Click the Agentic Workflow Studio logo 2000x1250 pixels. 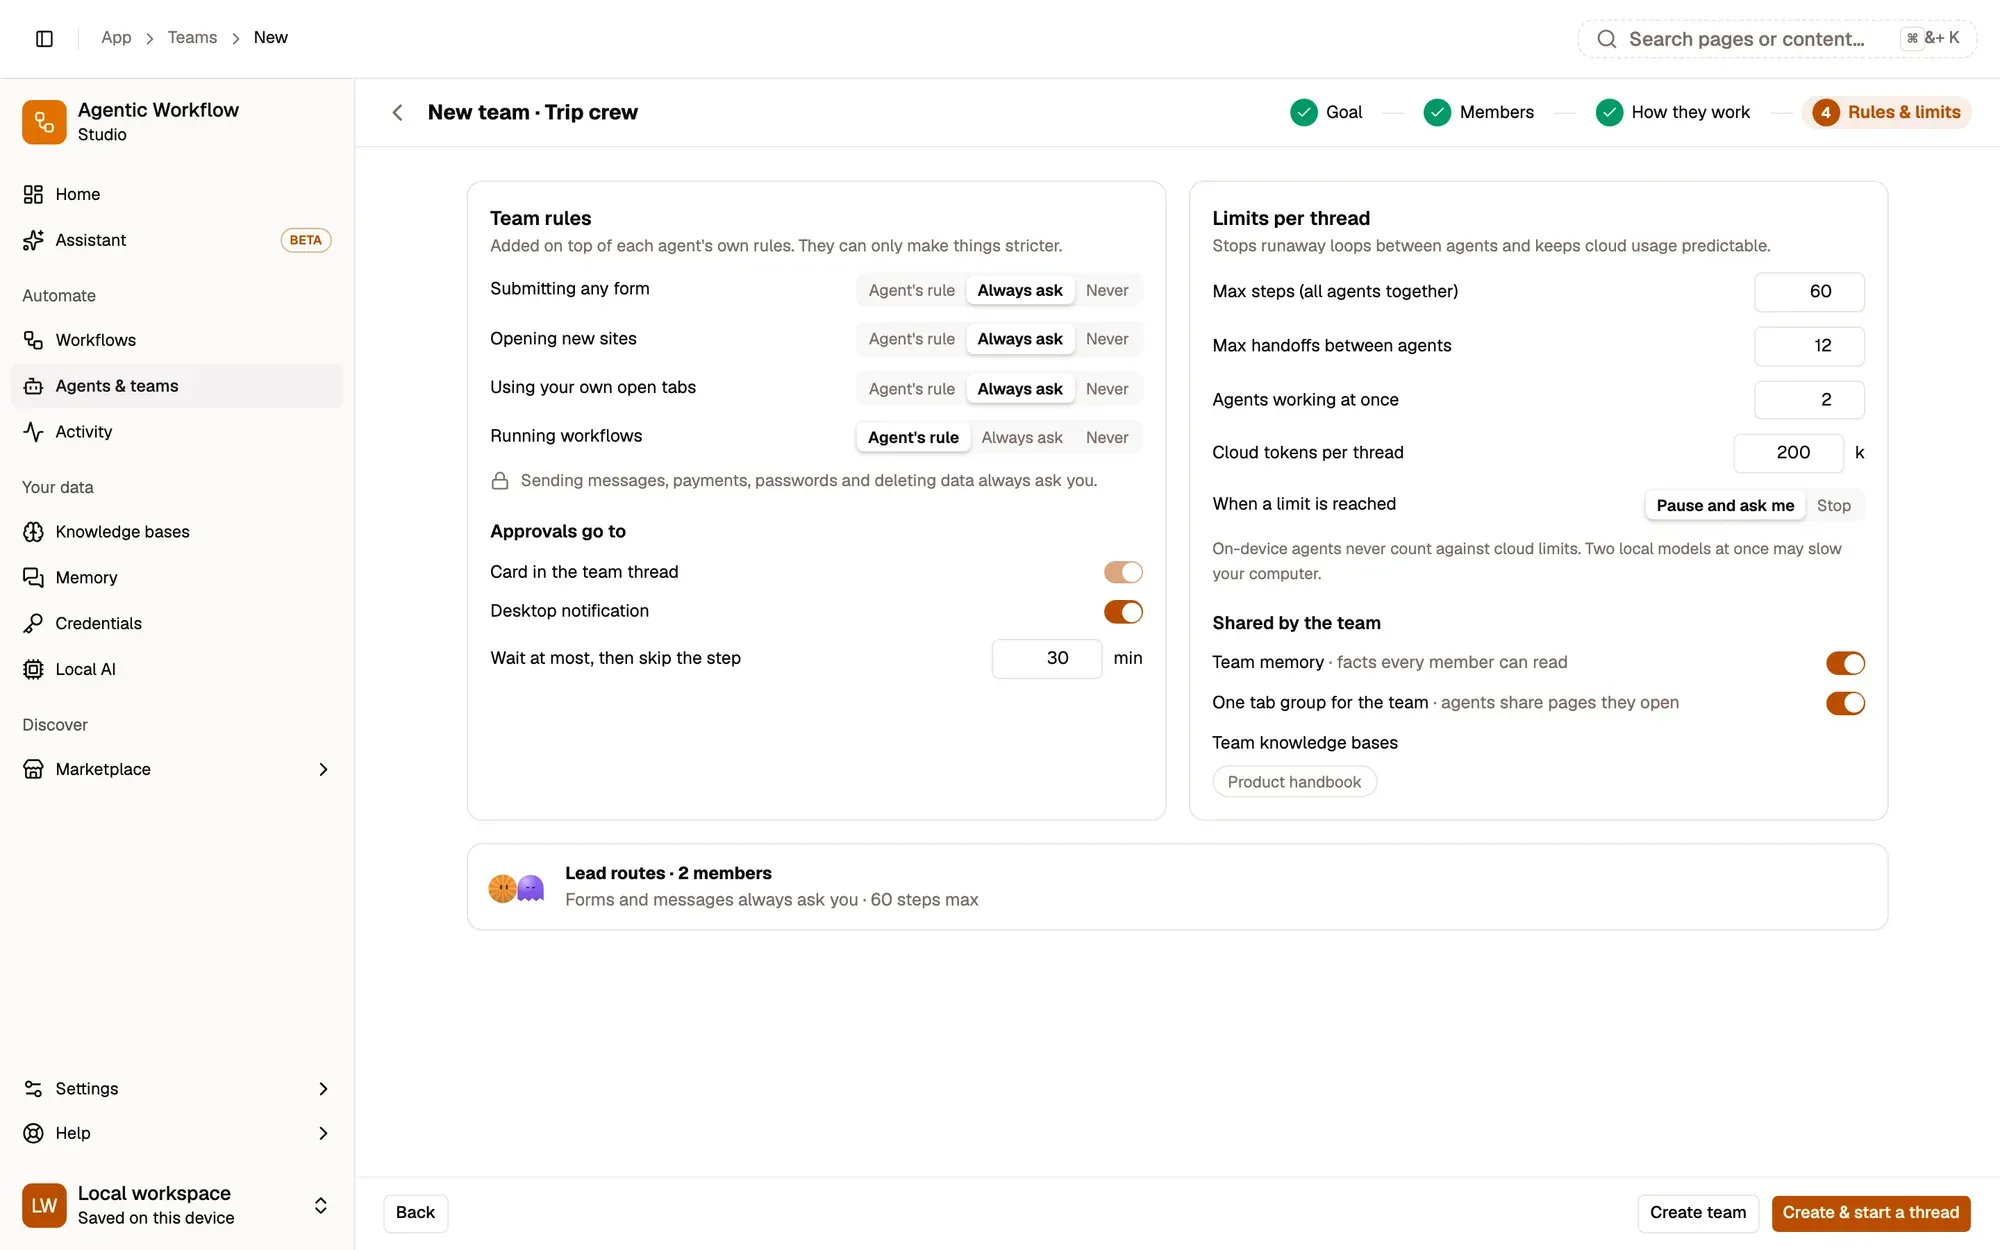tap(44, 122)
